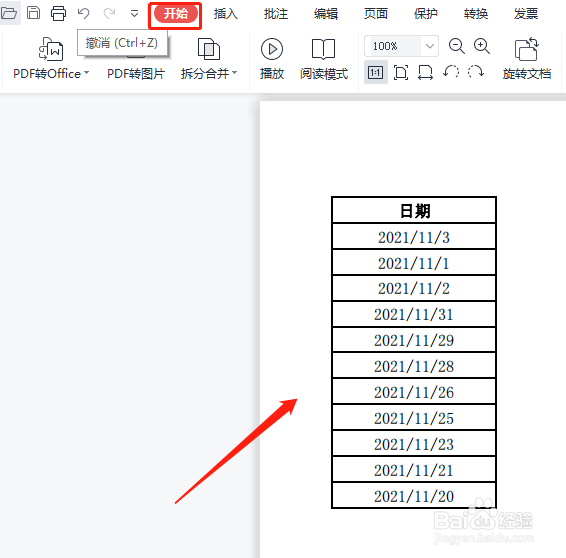Image resolution: width=566 pixels, height=558 pixels.
Task: Switch to the 发票 tab
Action: (526, 14)
